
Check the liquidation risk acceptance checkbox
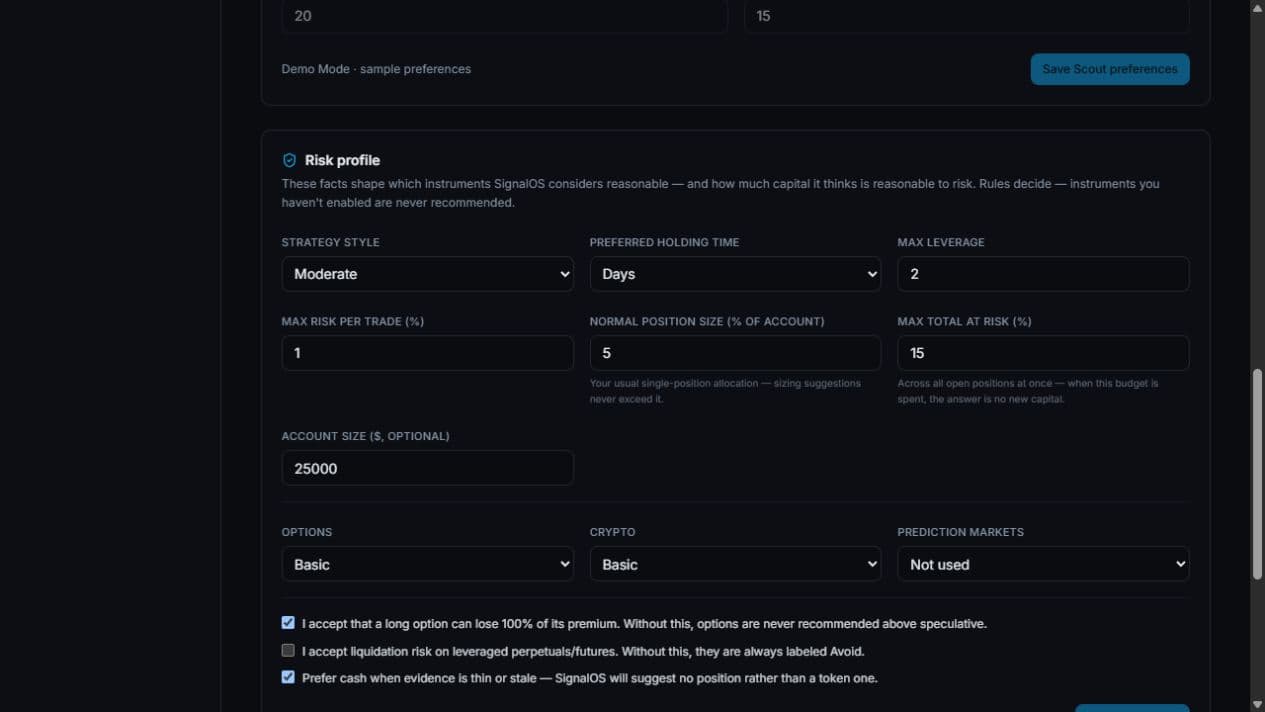[288, 650]
